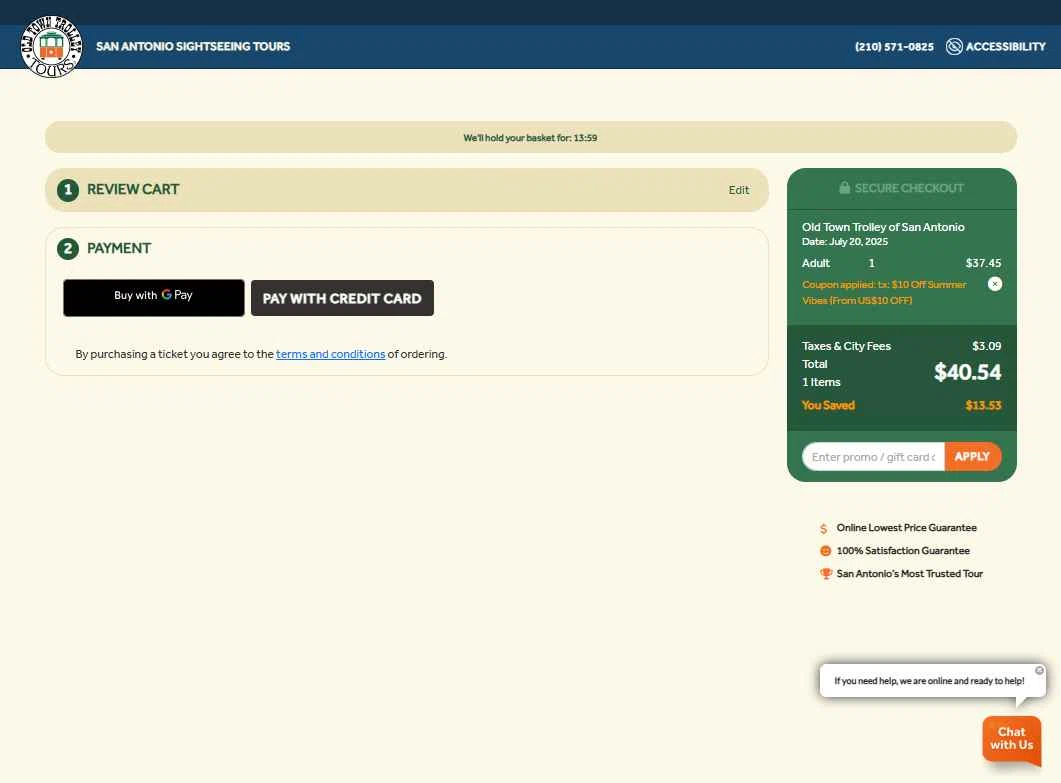The width and height of the screenshot is (1061, 783).
Task: Click the Payment heading
Action: [119, 248]
